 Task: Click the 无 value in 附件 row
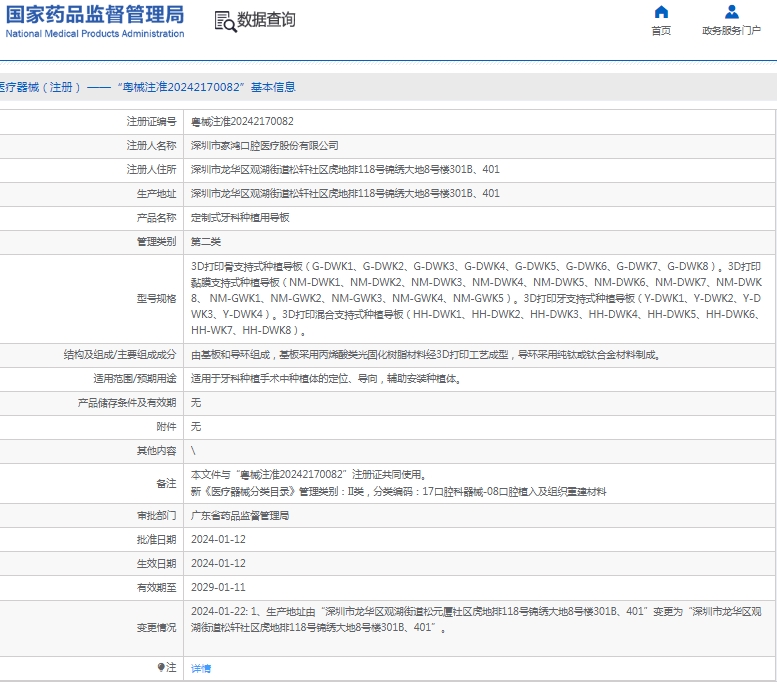click(196, 426)
